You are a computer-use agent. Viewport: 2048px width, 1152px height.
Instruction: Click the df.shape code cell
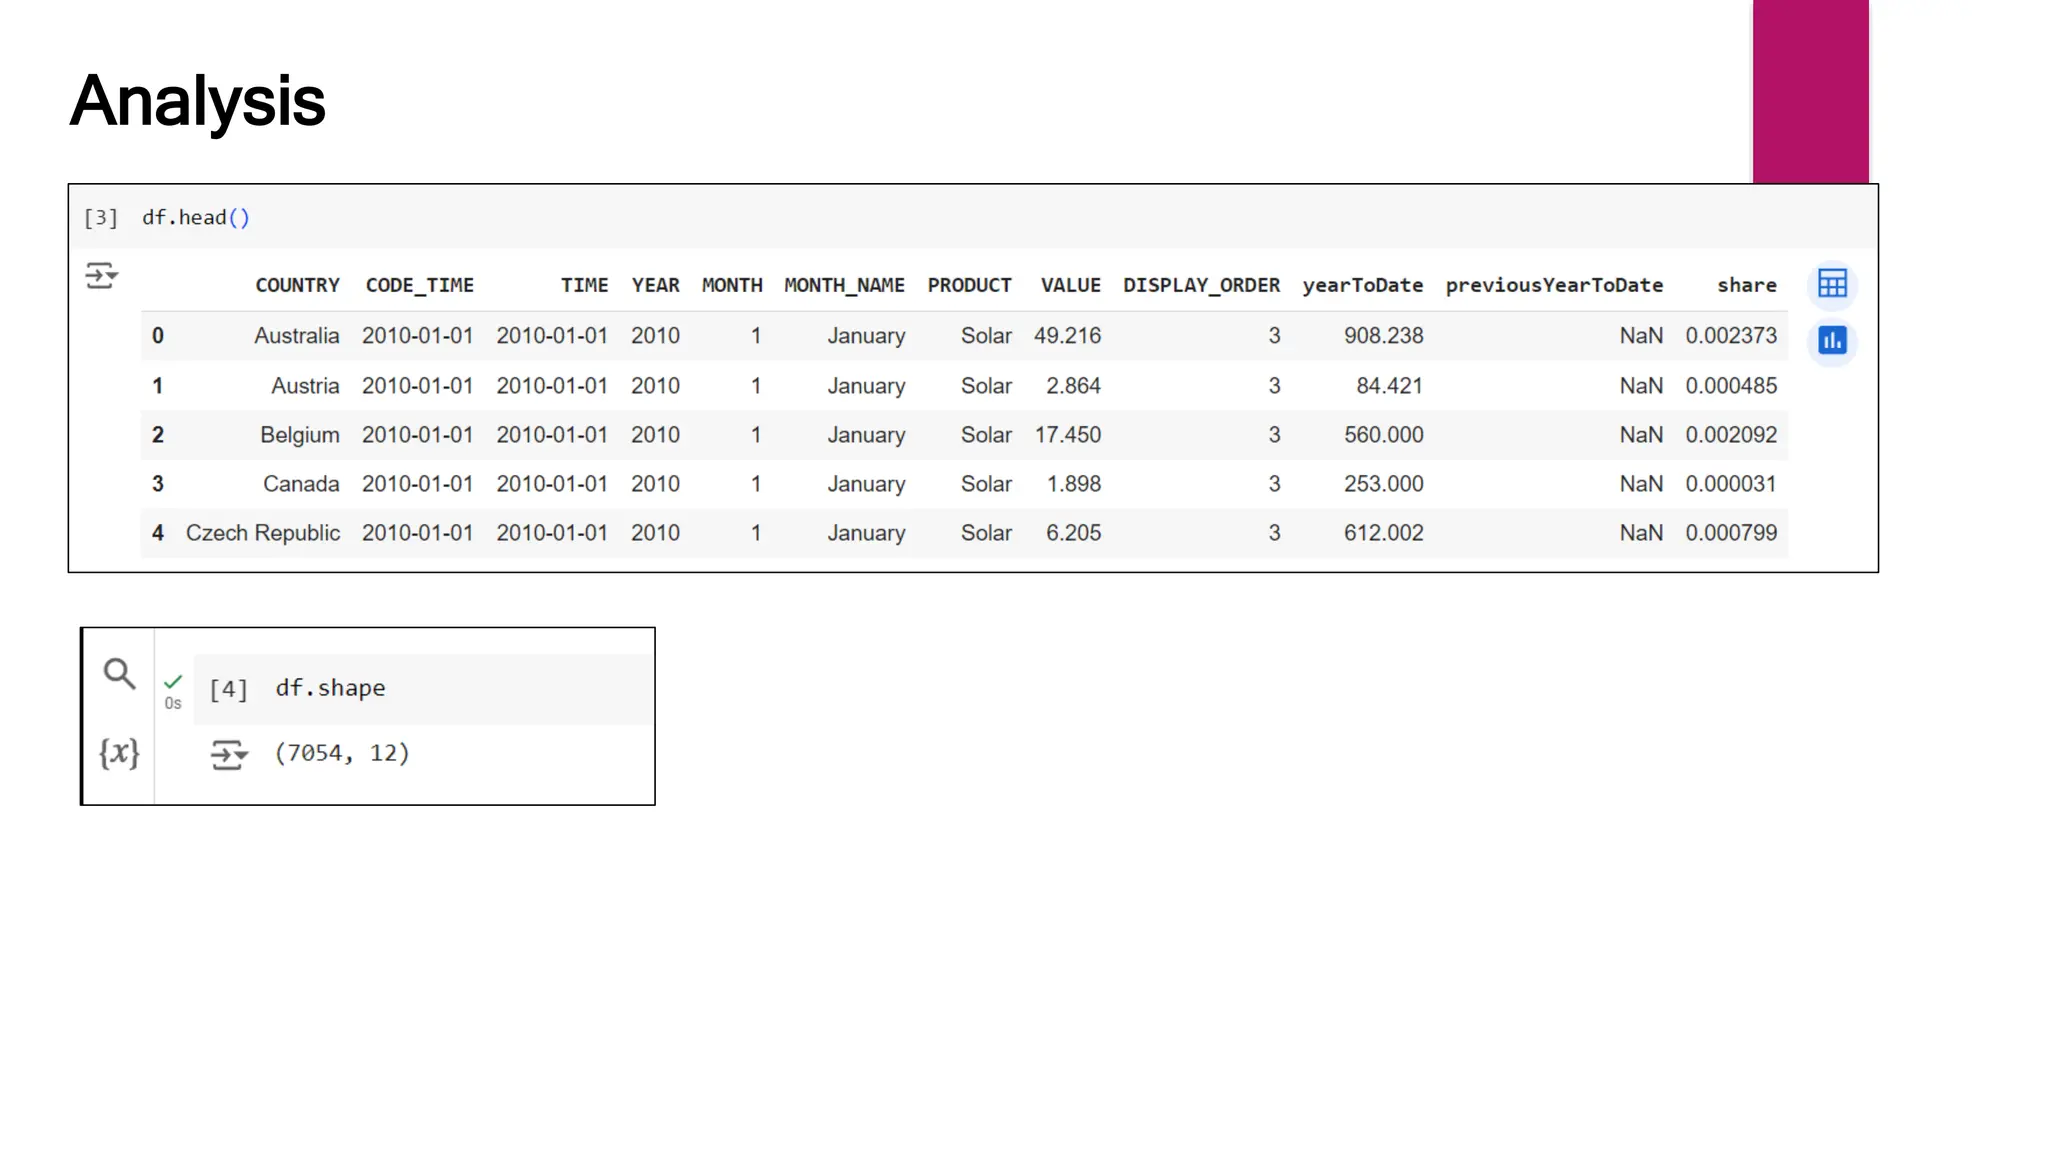[x=330, y=688]
